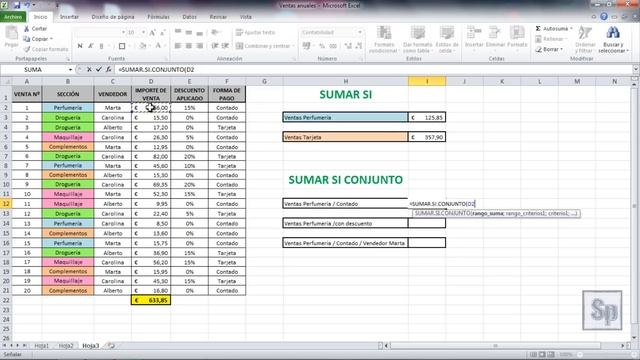Click Ajustar texto wrap button

coord(256,32)
